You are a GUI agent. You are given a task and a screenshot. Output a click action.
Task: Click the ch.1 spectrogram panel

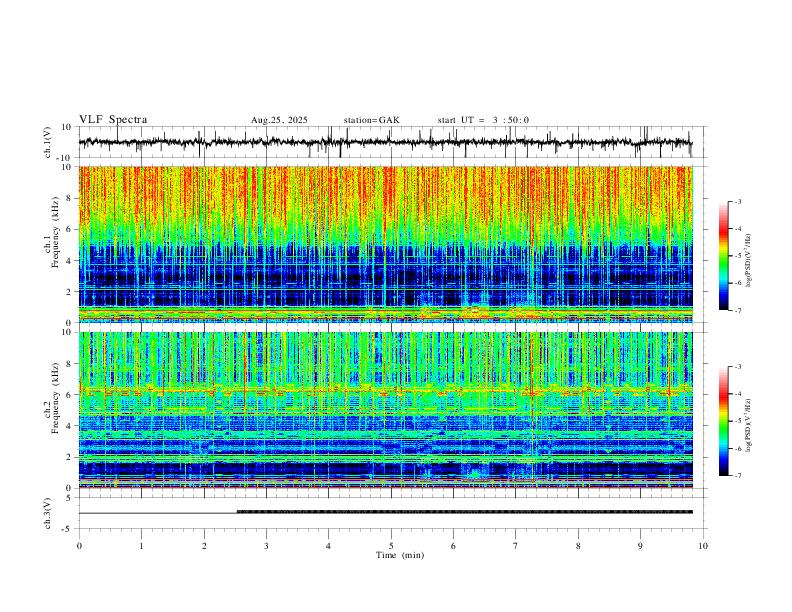(x=386, y=244)
